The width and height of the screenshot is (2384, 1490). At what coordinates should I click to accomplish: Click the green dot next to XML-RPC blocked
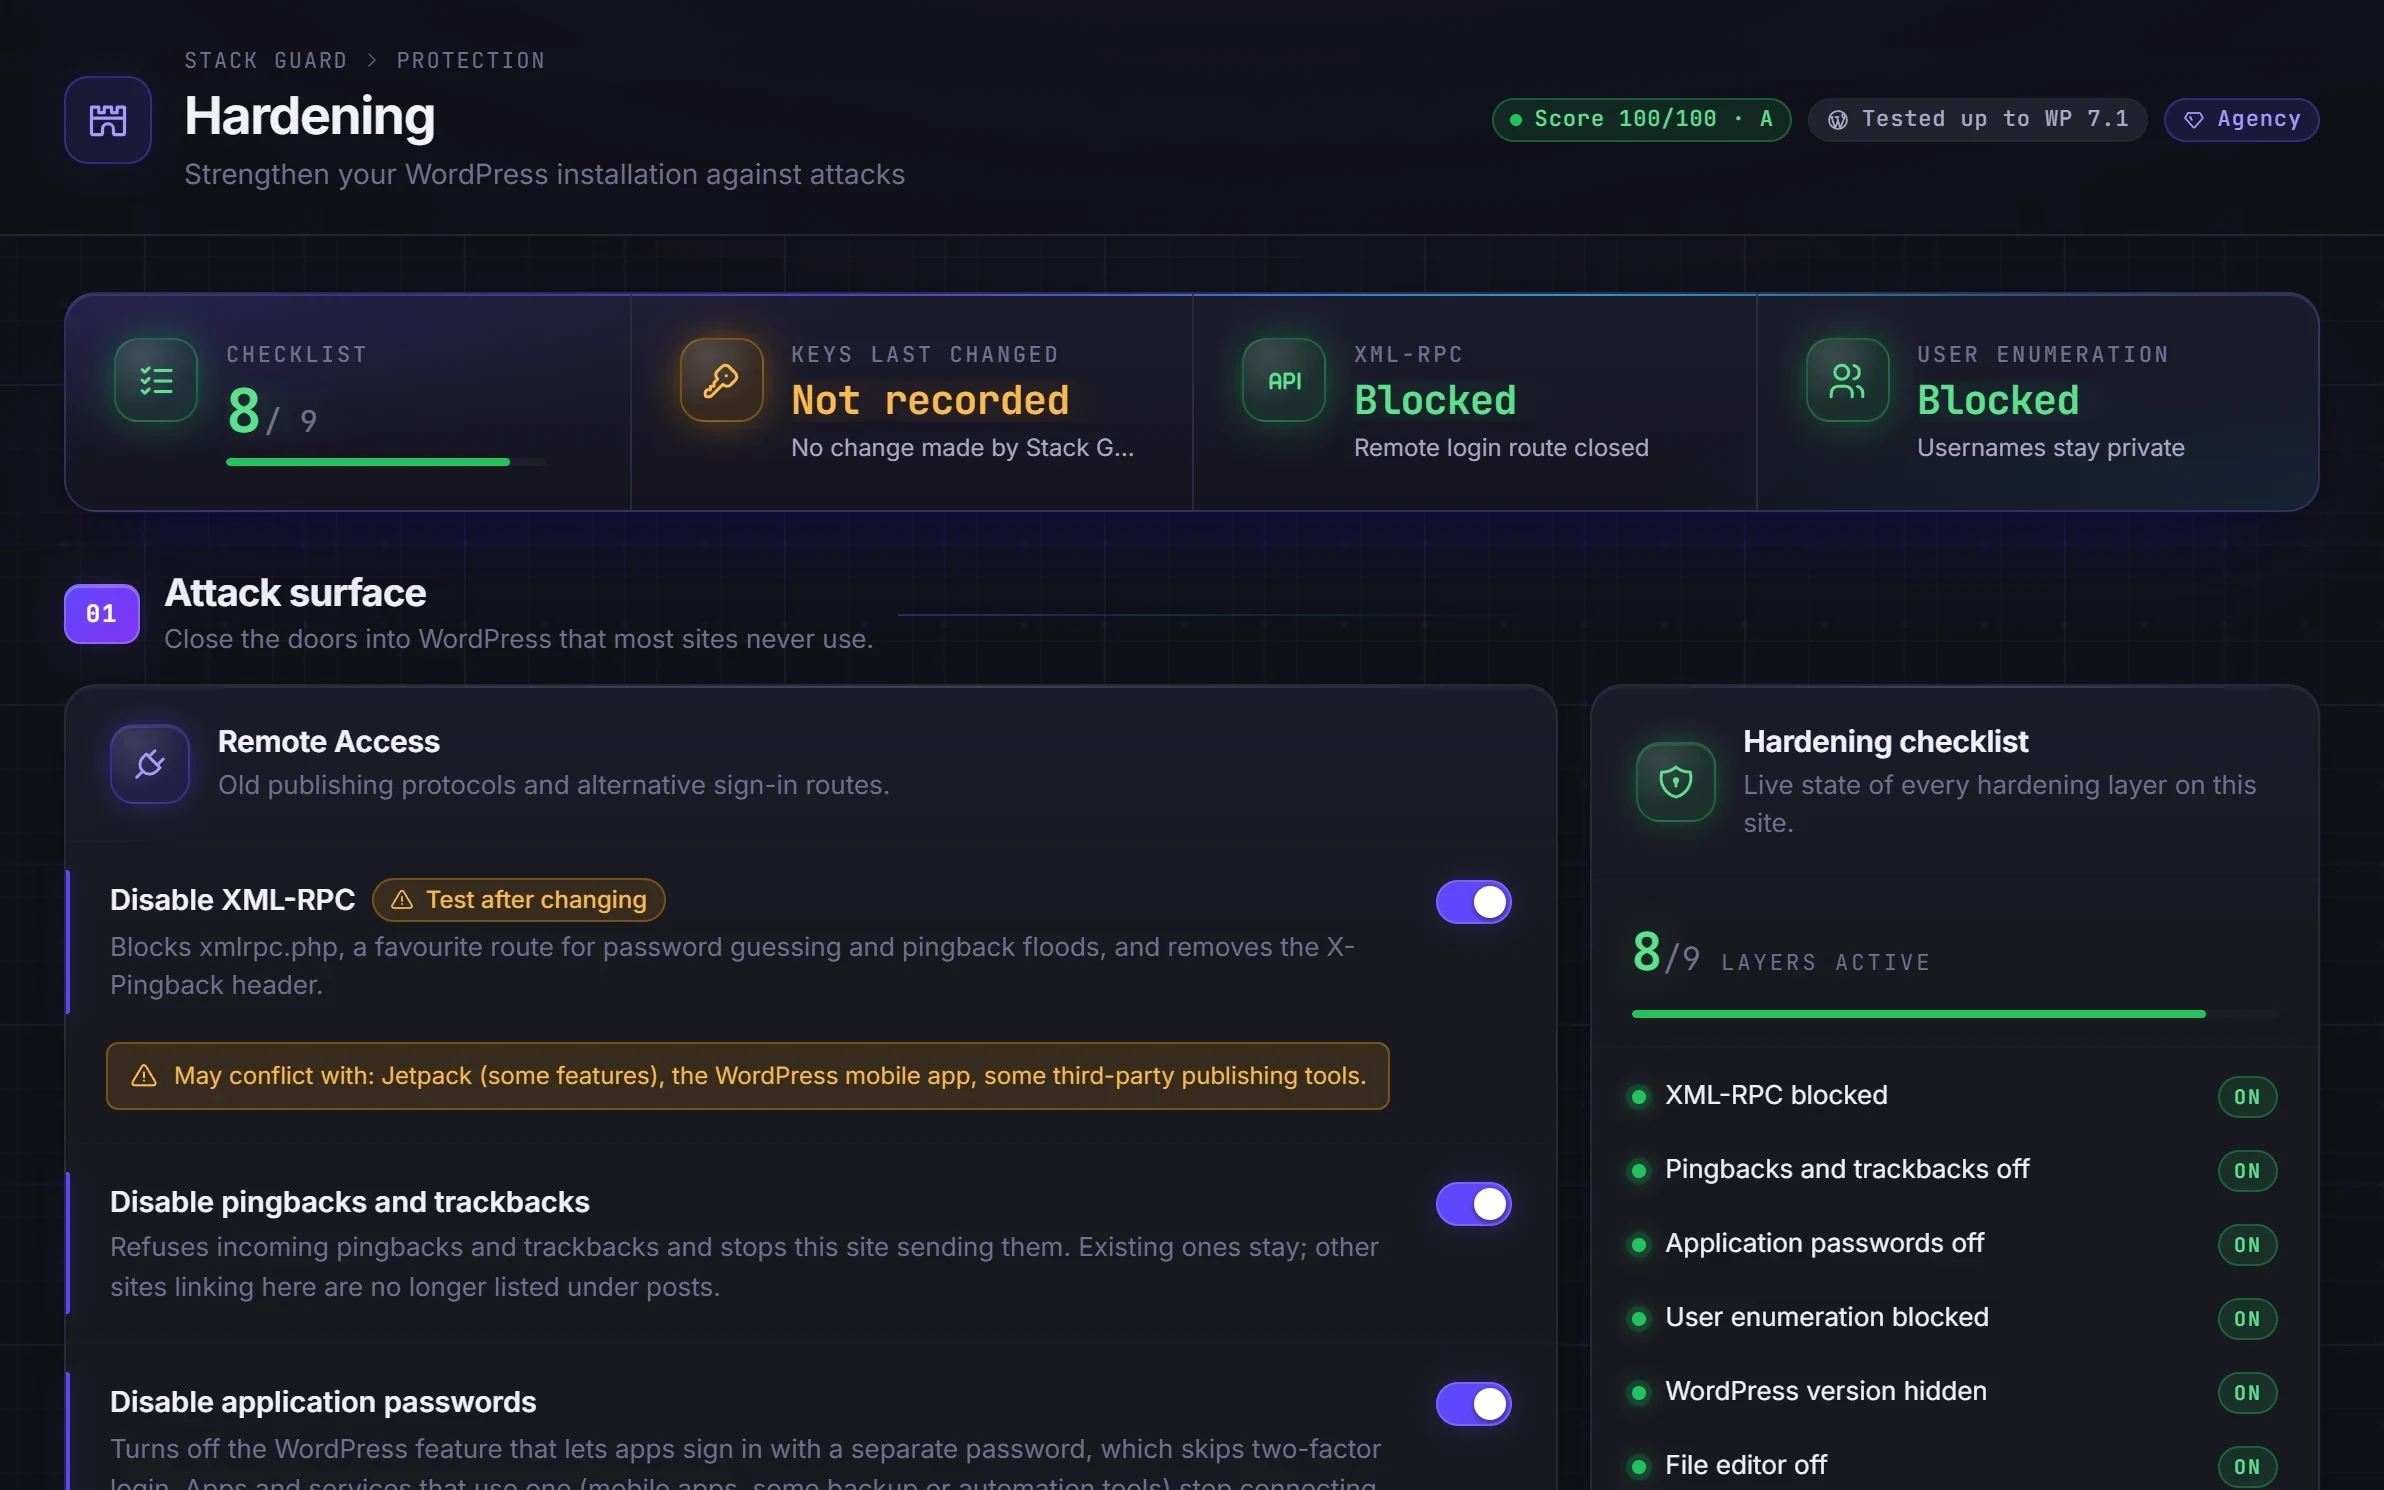pyautogui.click(x=1639, y=1097)
